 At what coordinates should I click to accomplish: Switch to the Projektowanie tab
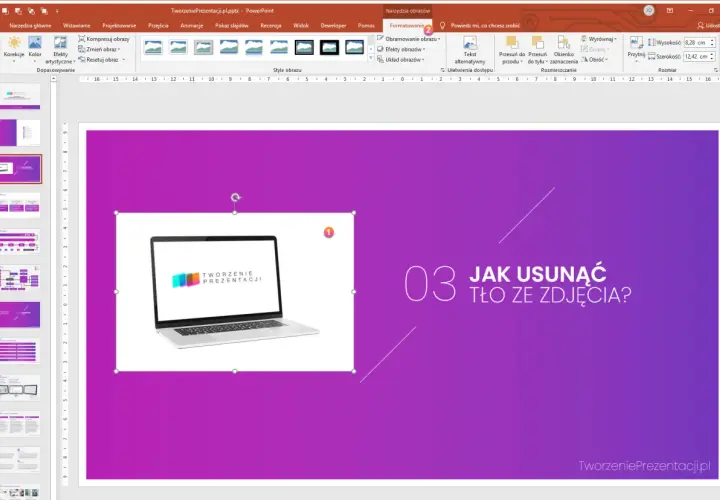click(x=119, y=26)
